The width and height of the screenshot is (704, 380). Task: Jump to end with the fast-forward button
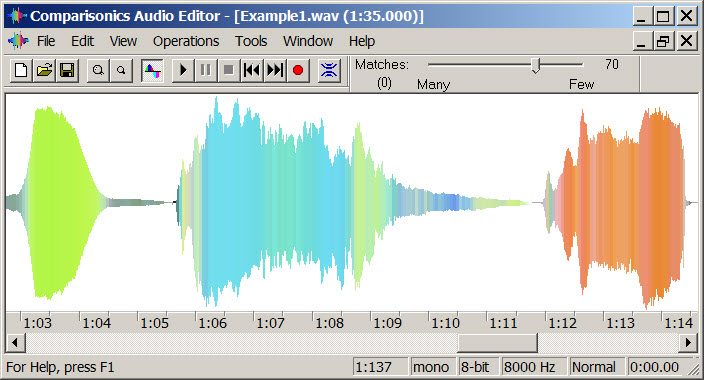tap(275, 71)
